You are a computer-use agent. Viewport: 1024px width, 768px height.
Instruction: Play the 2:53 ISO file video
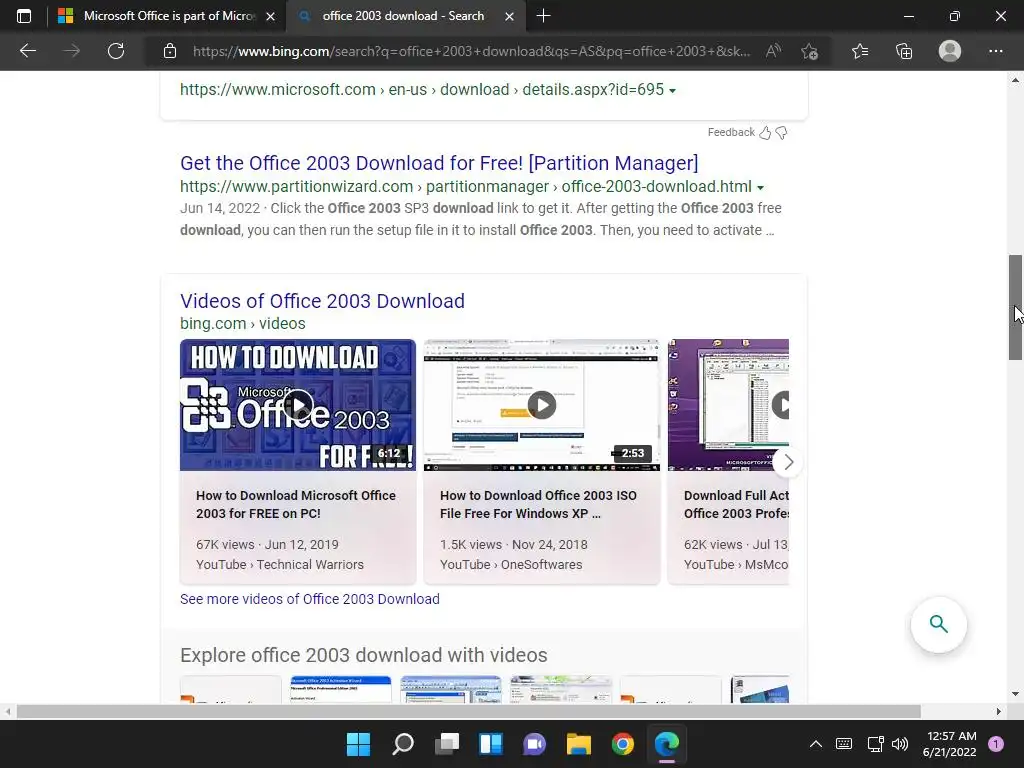pyautogui.click(x=542, y=405)
